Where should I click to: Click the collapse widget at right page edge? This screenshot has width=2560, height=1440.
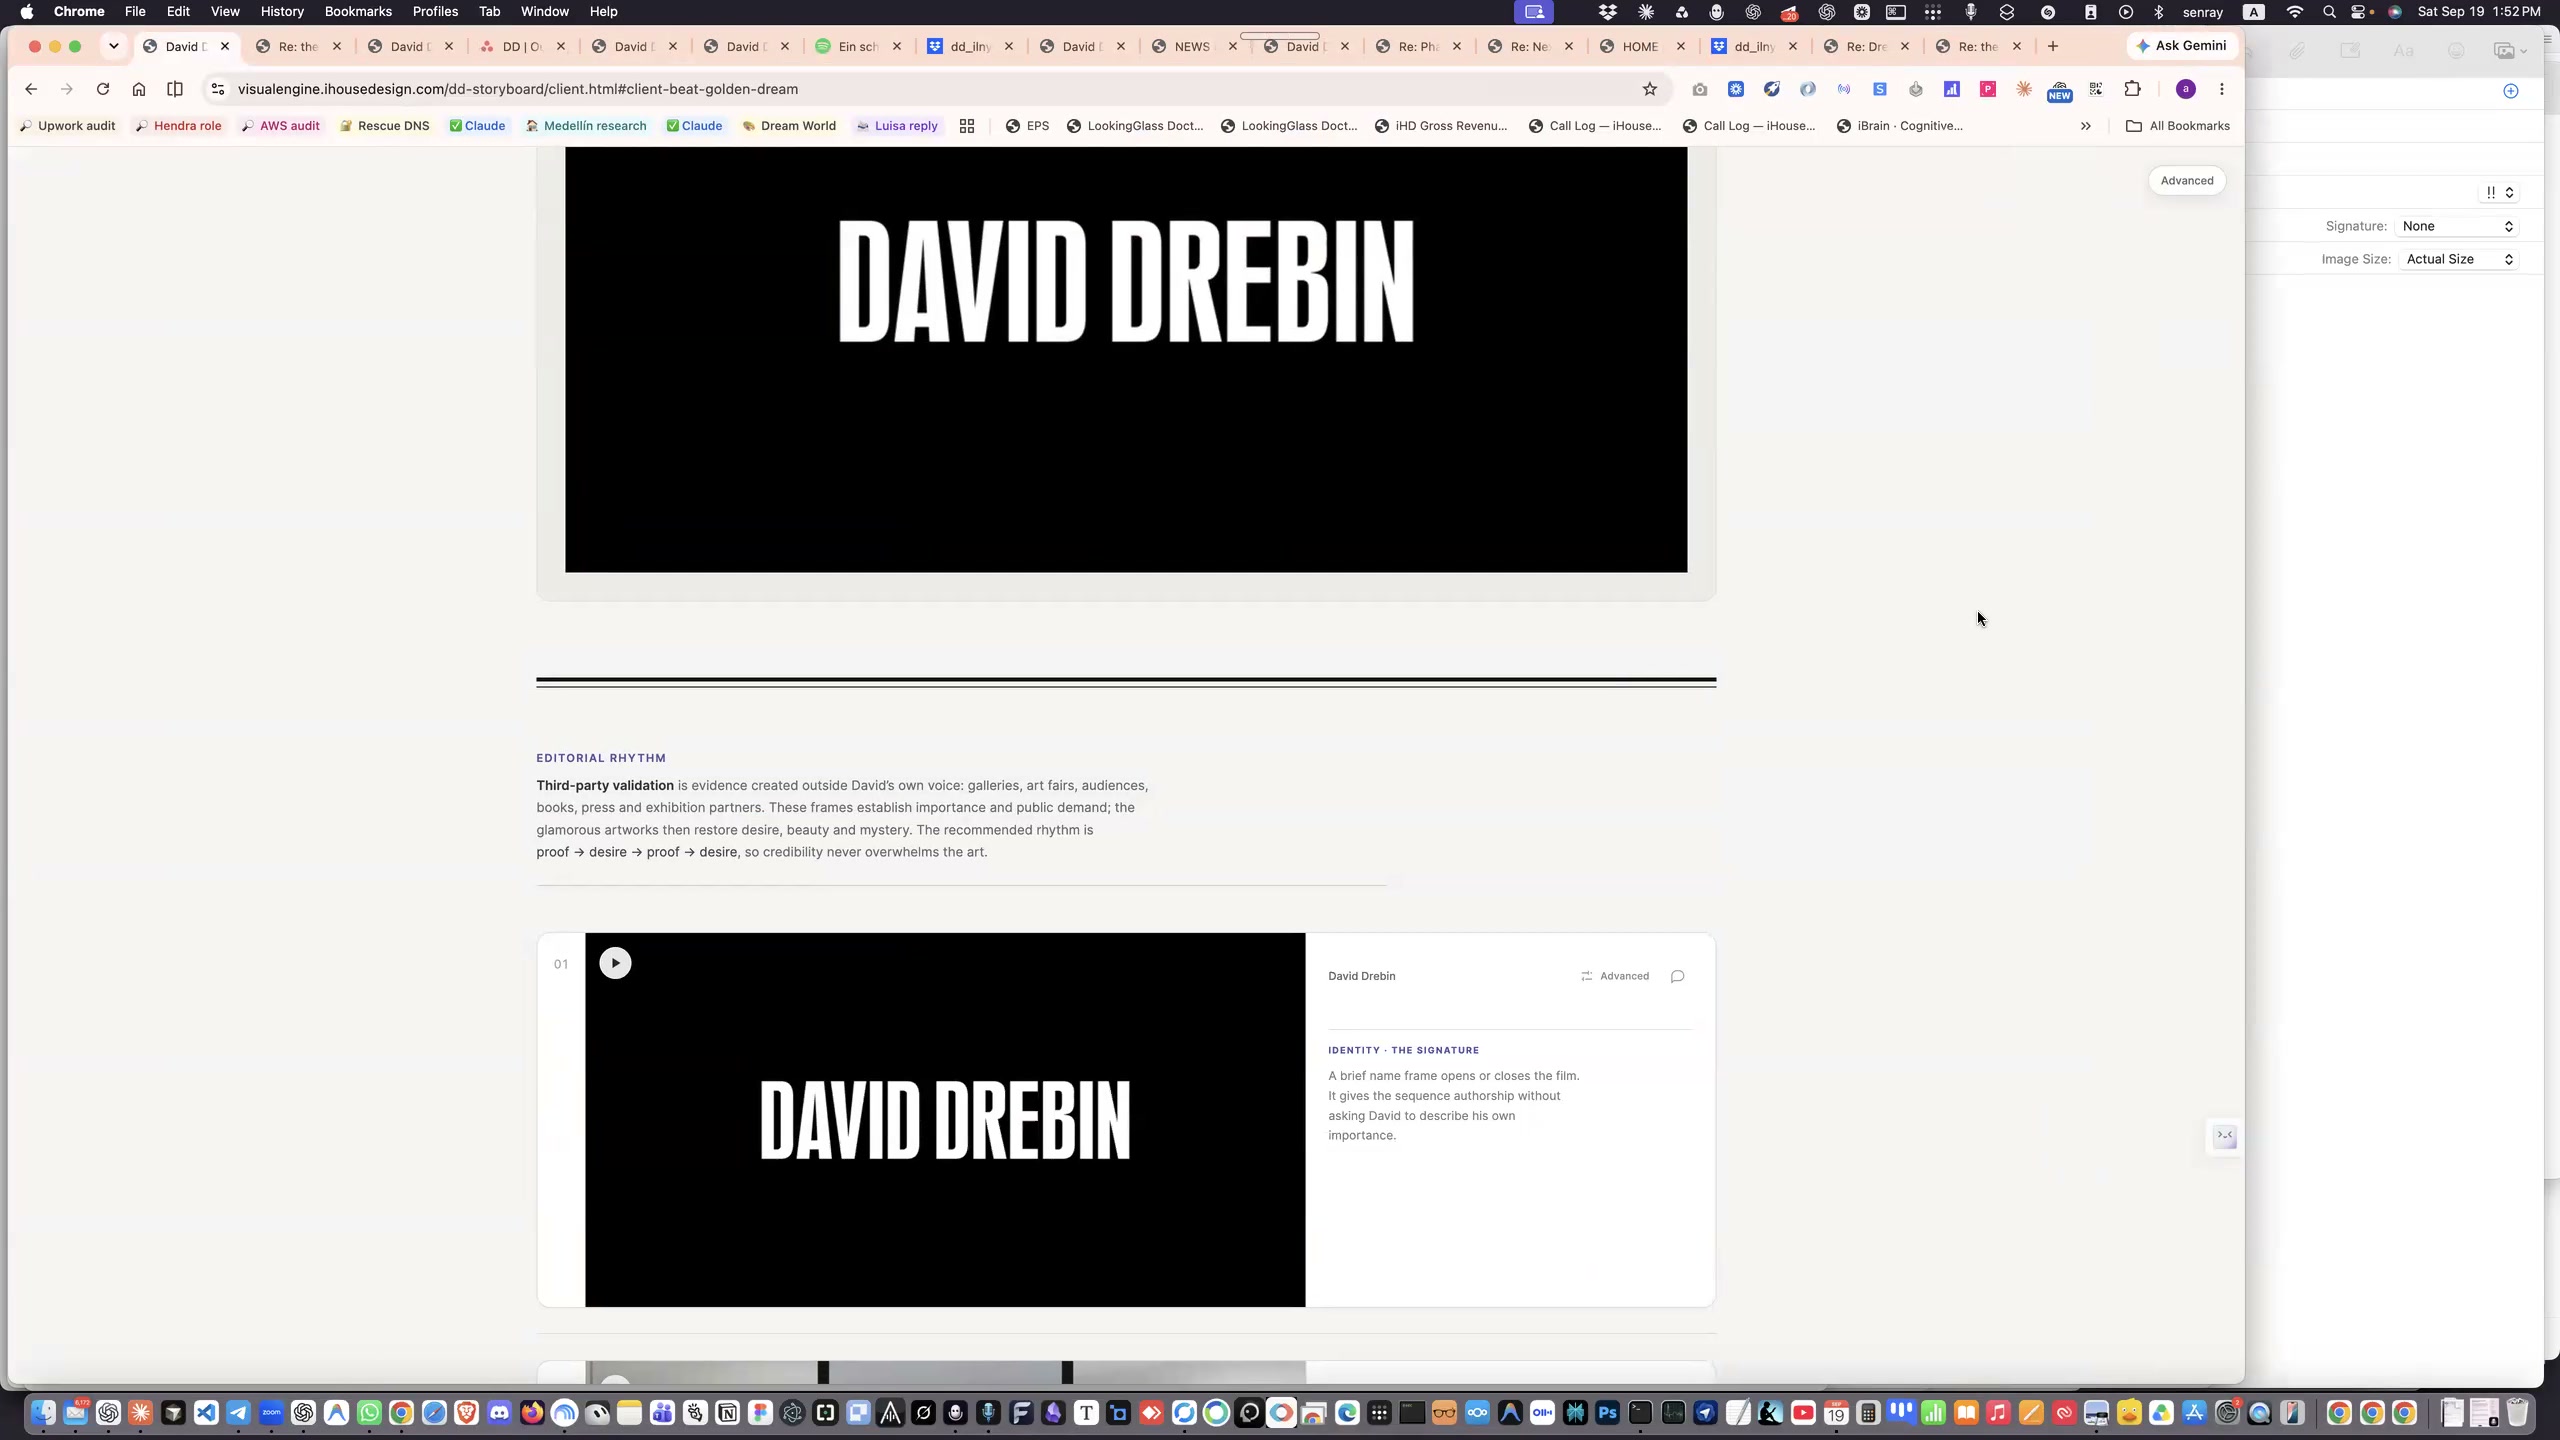point(2224,1137)
